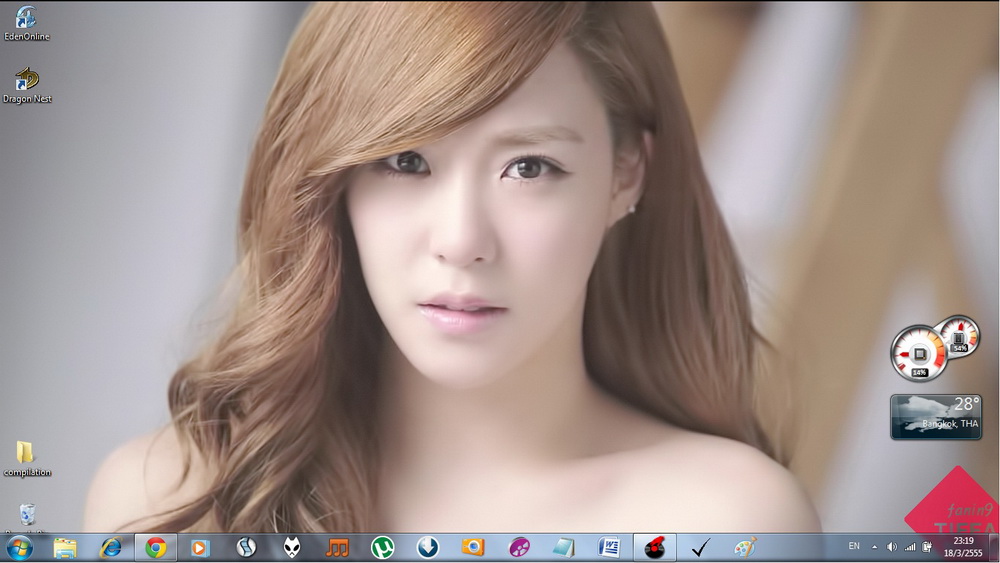Open the Dragon Nest desktop shortcut
The height and width of the screenshot is (563, 1000).
(27, 85)
